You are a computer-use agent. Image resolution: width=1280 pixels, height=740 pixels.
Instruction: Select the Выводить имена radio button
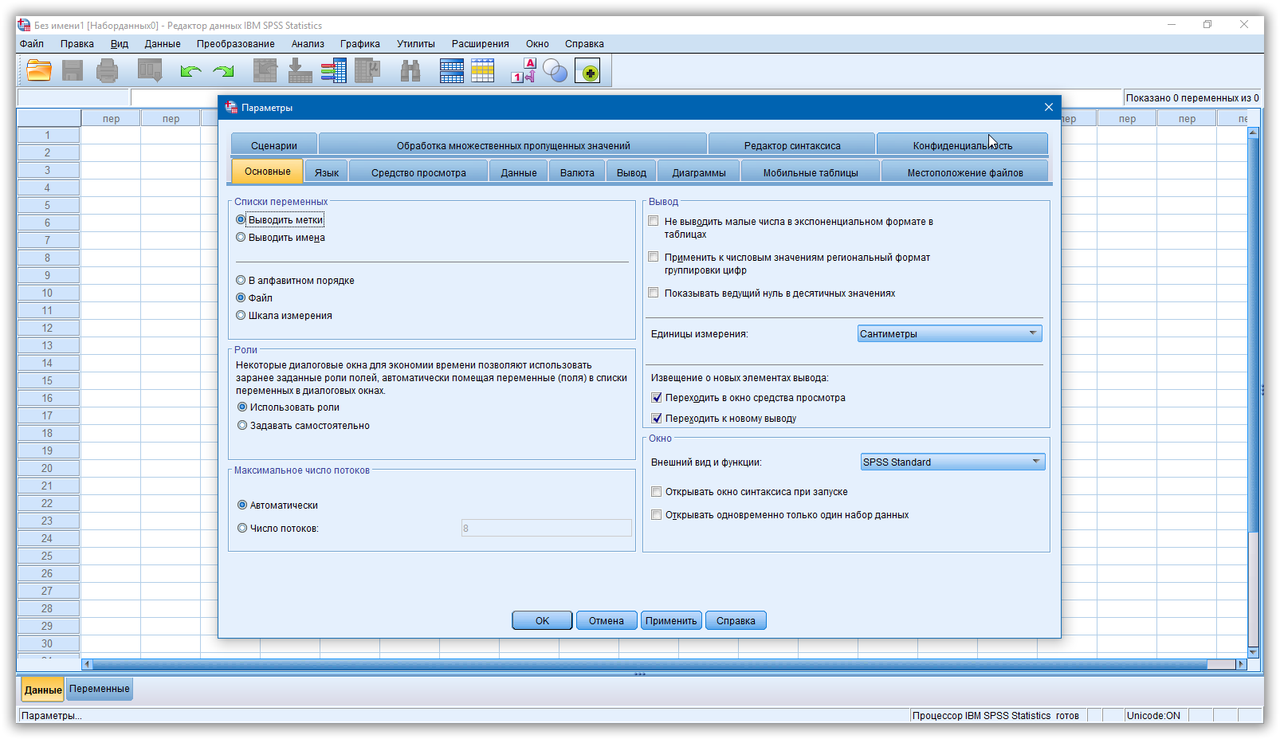click(241, 238)
